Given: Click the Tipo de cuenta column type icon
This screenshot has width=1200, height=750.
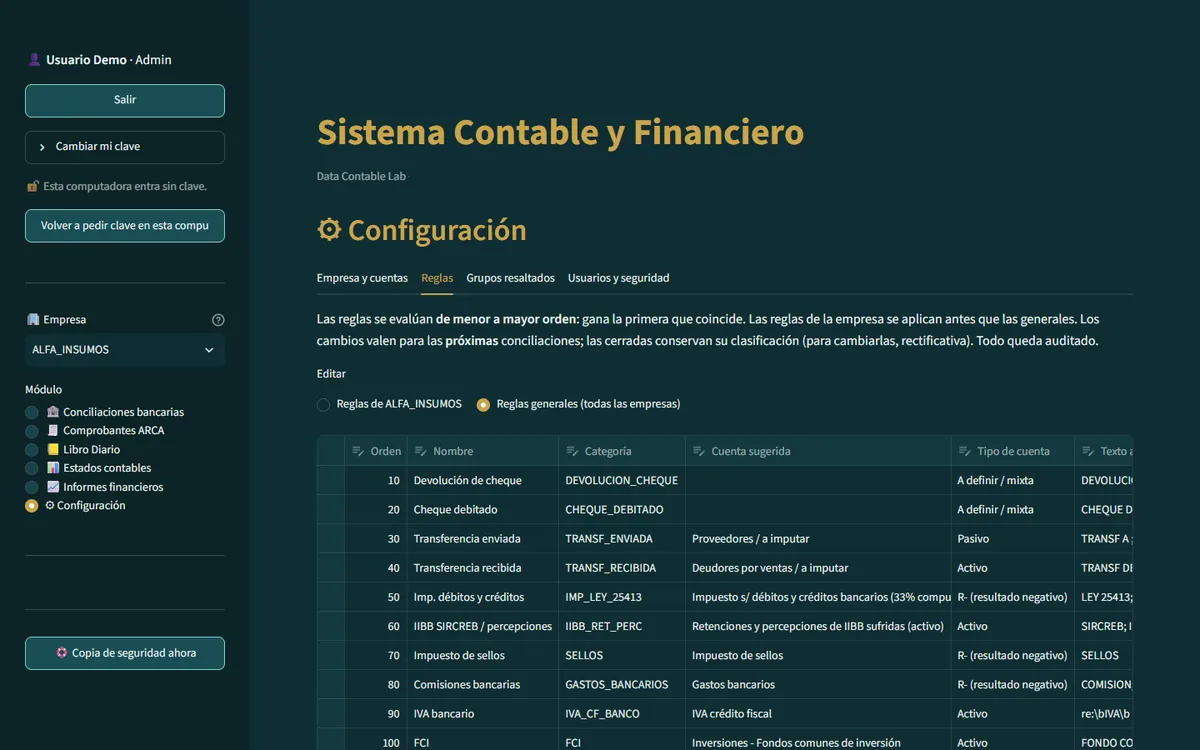Looking at the screenshot, I should [964, 451].
